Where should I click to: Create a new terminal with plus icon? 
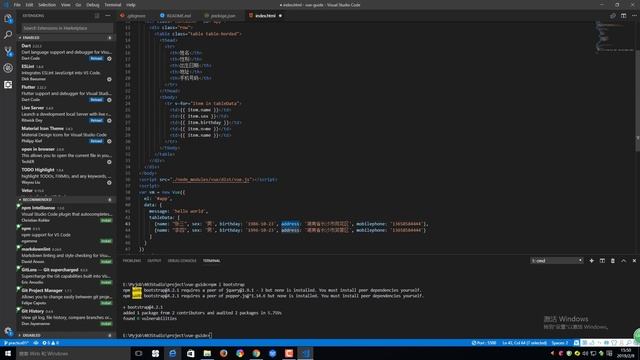(591, 260)
